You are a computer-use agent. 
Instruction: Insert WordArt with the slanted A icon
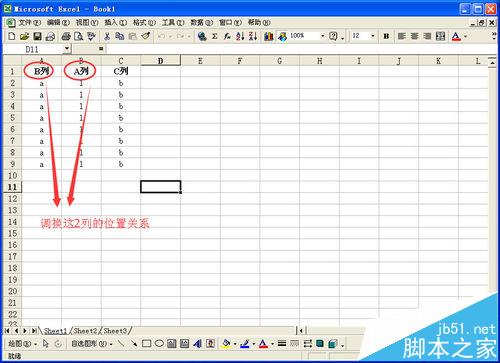point(197,344)
